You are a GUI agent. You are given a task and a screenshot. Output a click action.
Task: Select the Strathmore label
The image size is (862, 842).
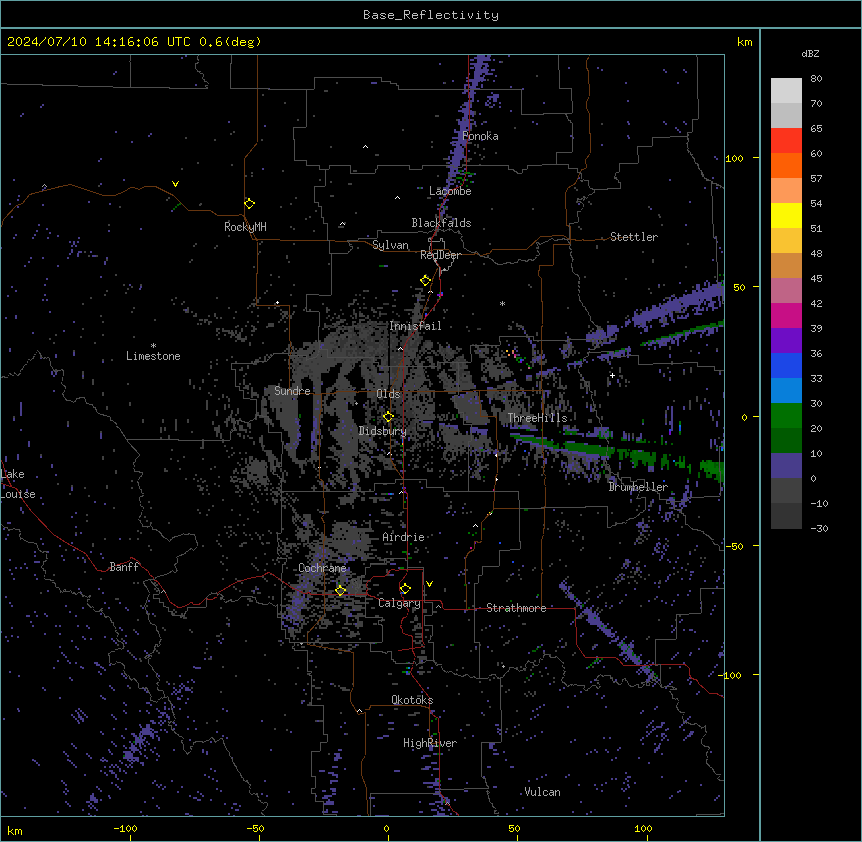(x=516, y=608)
